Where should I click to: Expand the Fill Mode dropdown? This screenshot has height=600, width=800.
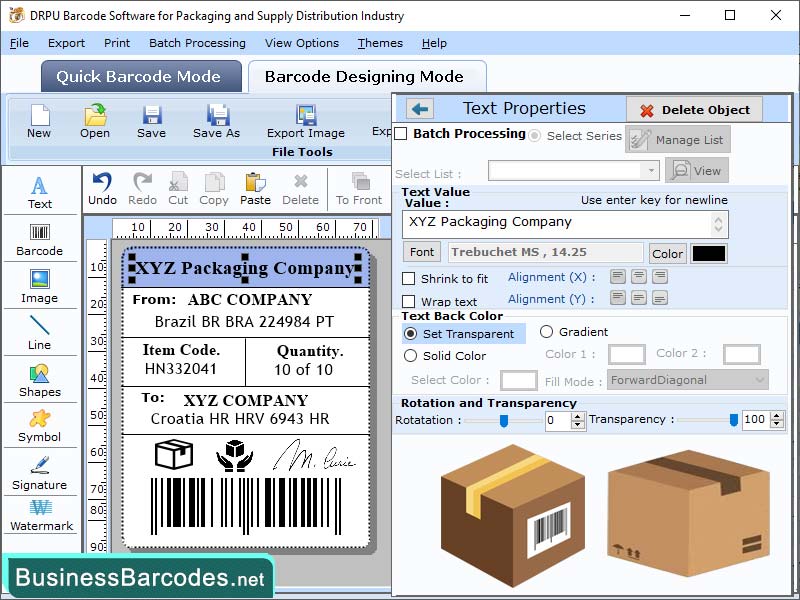point(688,380)
